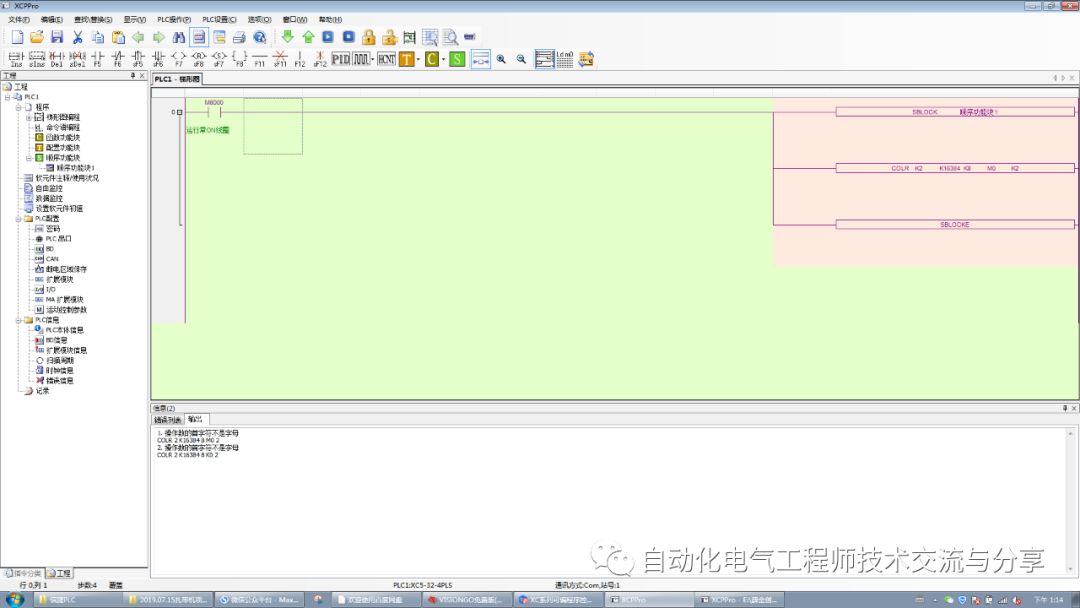The height and width of the screenshot is (608, 1080).
Task: Select the orange T timer instruction
Action: (405, 58)
